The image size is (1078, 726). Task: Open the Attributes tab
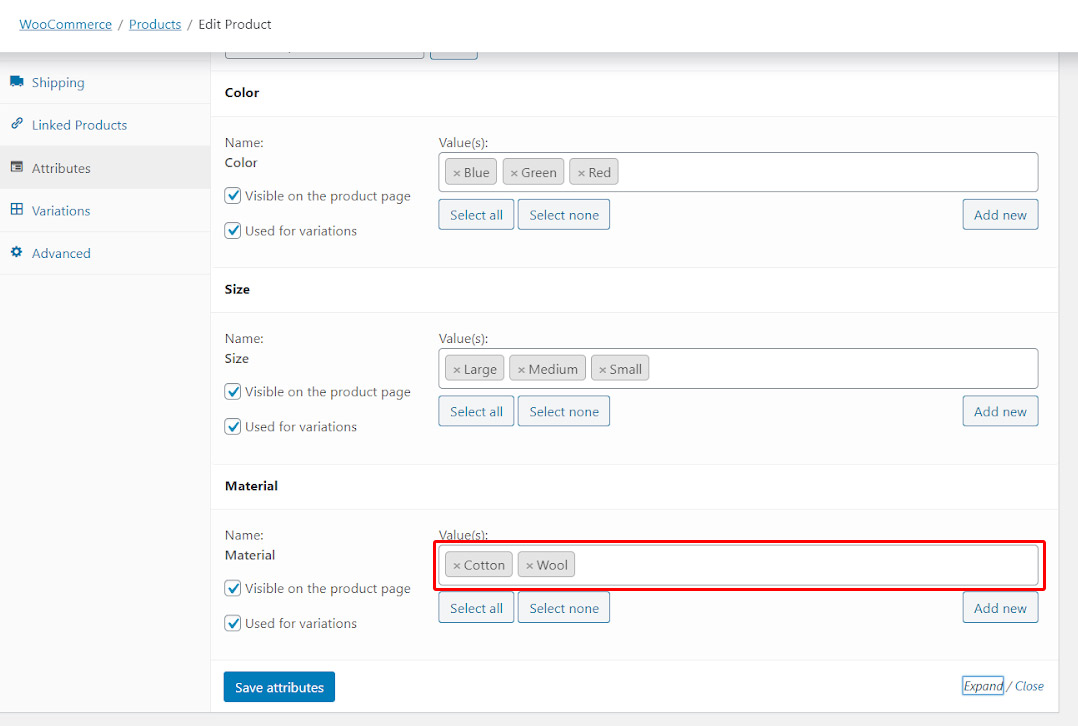click(105, 168)
